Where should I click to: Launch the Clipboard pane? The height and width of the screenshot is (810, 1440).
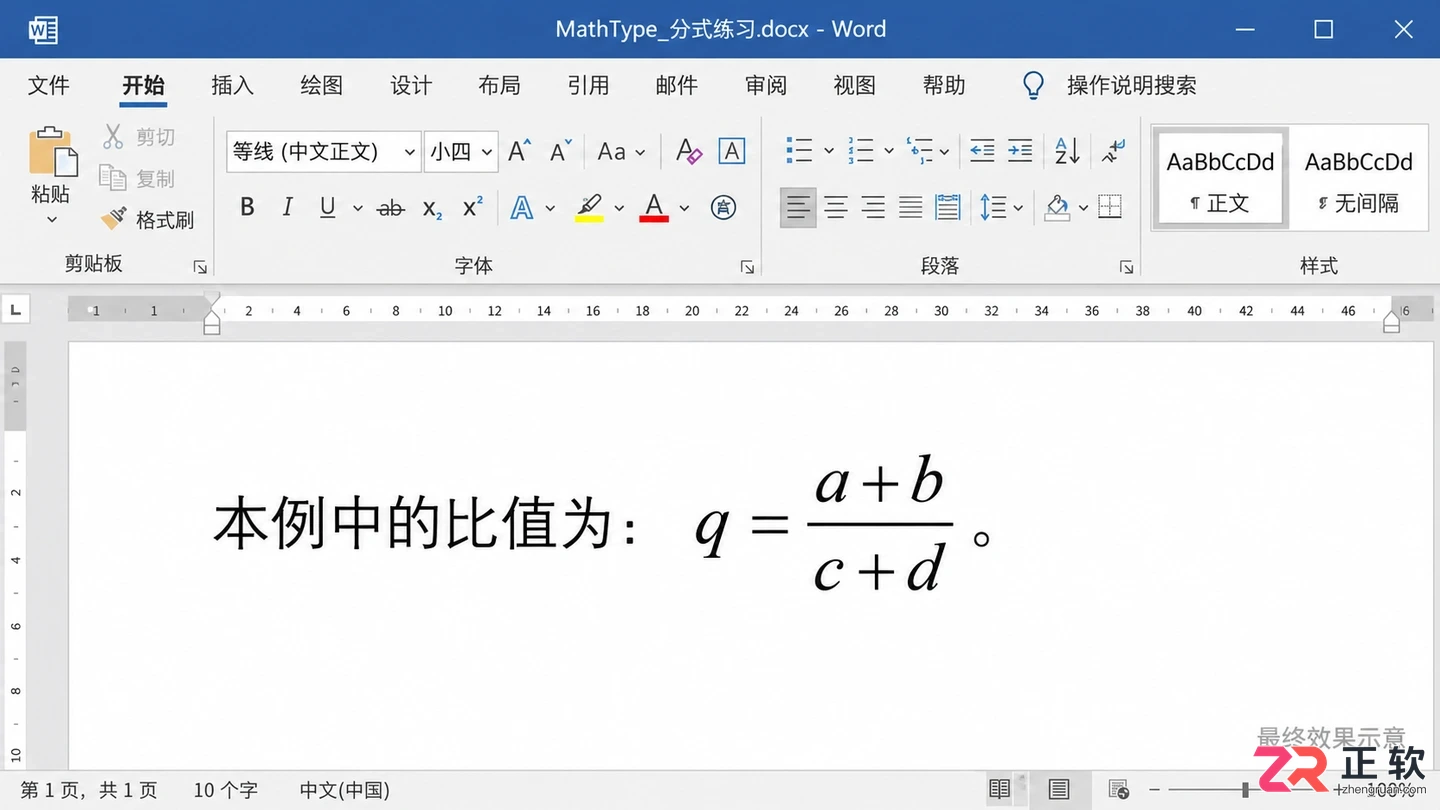pos(200,267)
